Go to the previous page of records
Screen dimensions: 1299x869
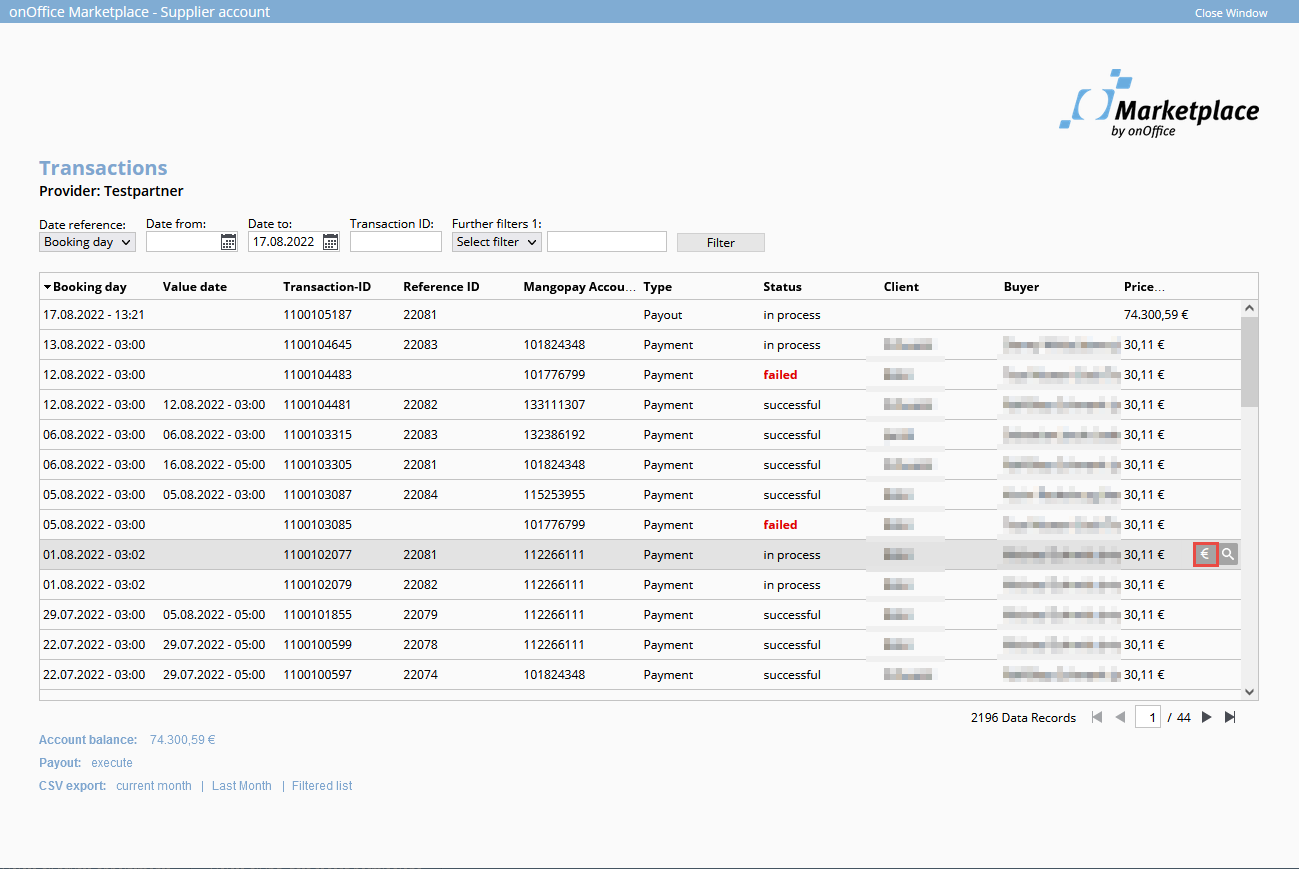(x=1120, y=717)
